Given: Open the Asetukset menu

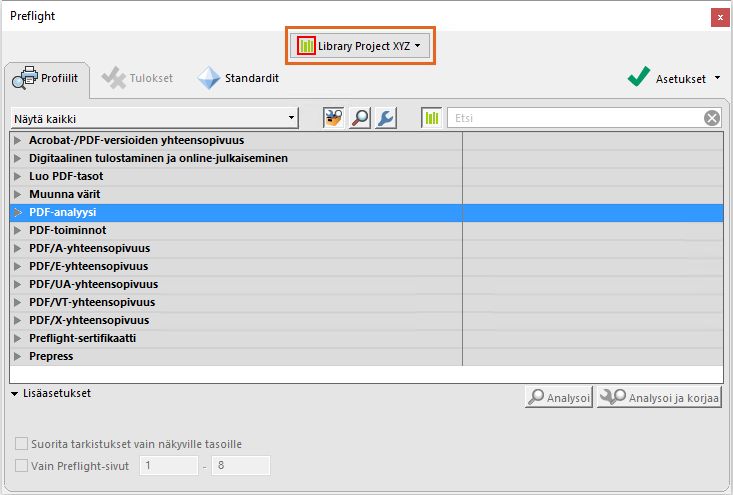Looking at the screenshot, I should click(x=674, y=78).
